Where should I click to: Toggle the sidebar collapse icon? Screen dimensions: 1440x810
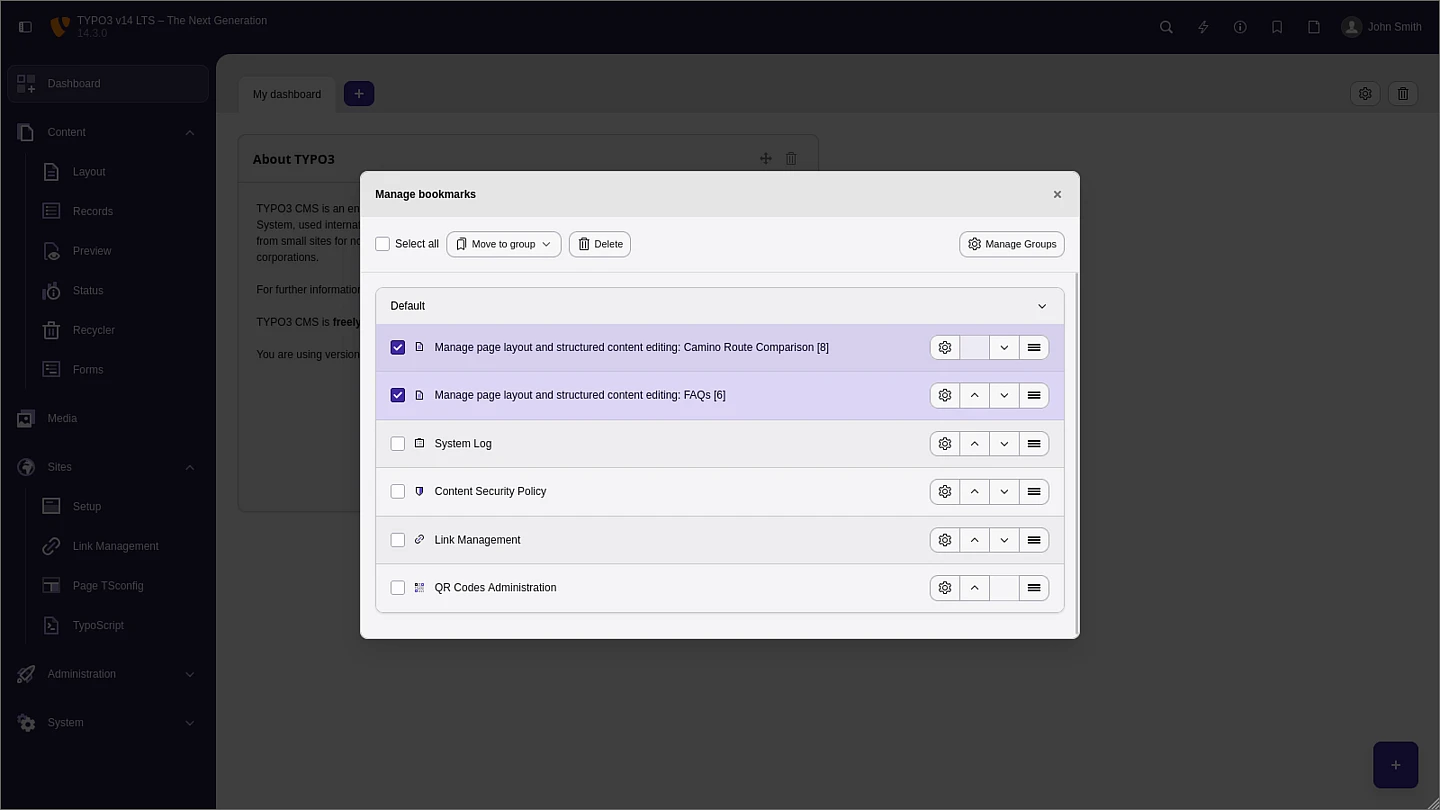[x=26, y=27]
